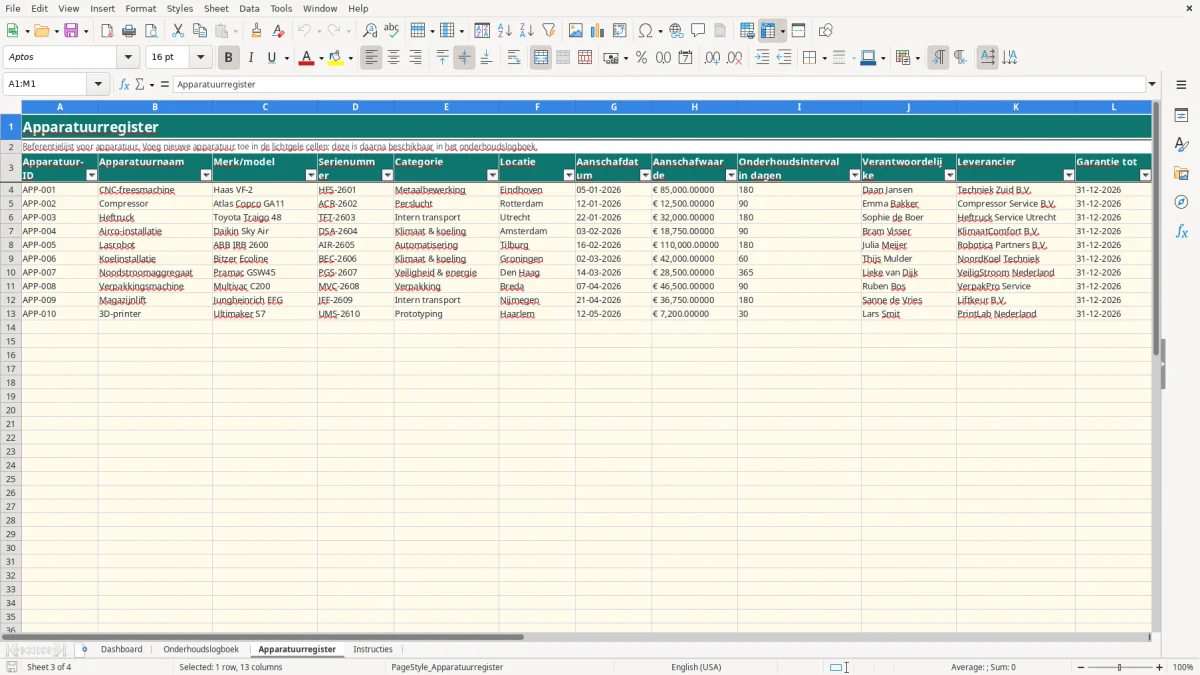This screenshot has width=1200, height=675.
Task: Open the font size dropdown
Action: pos(200,58)
